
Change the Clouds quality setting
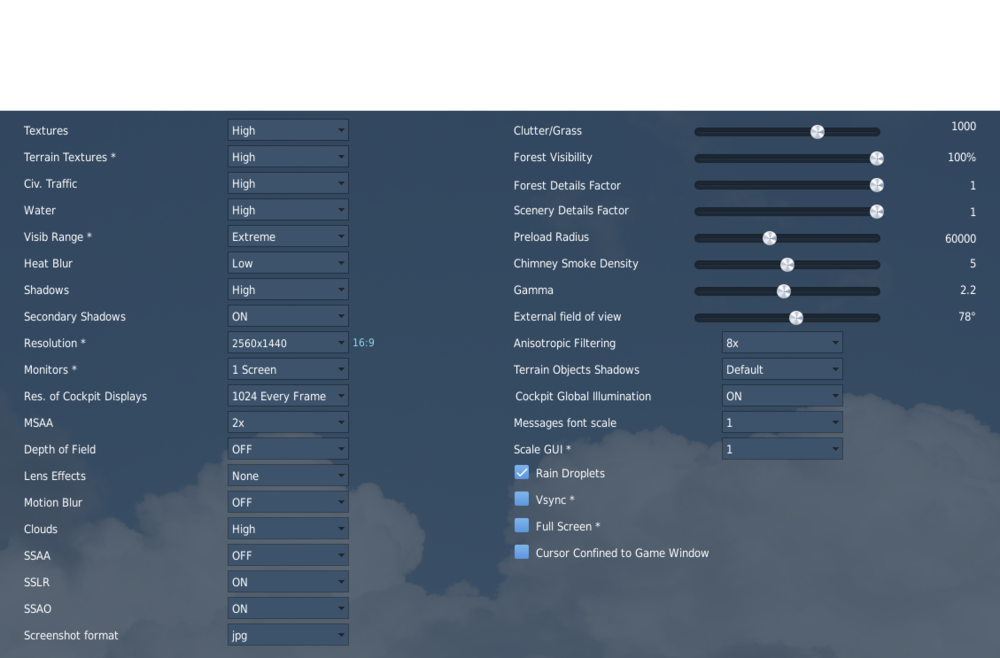(x=288, y=528)
